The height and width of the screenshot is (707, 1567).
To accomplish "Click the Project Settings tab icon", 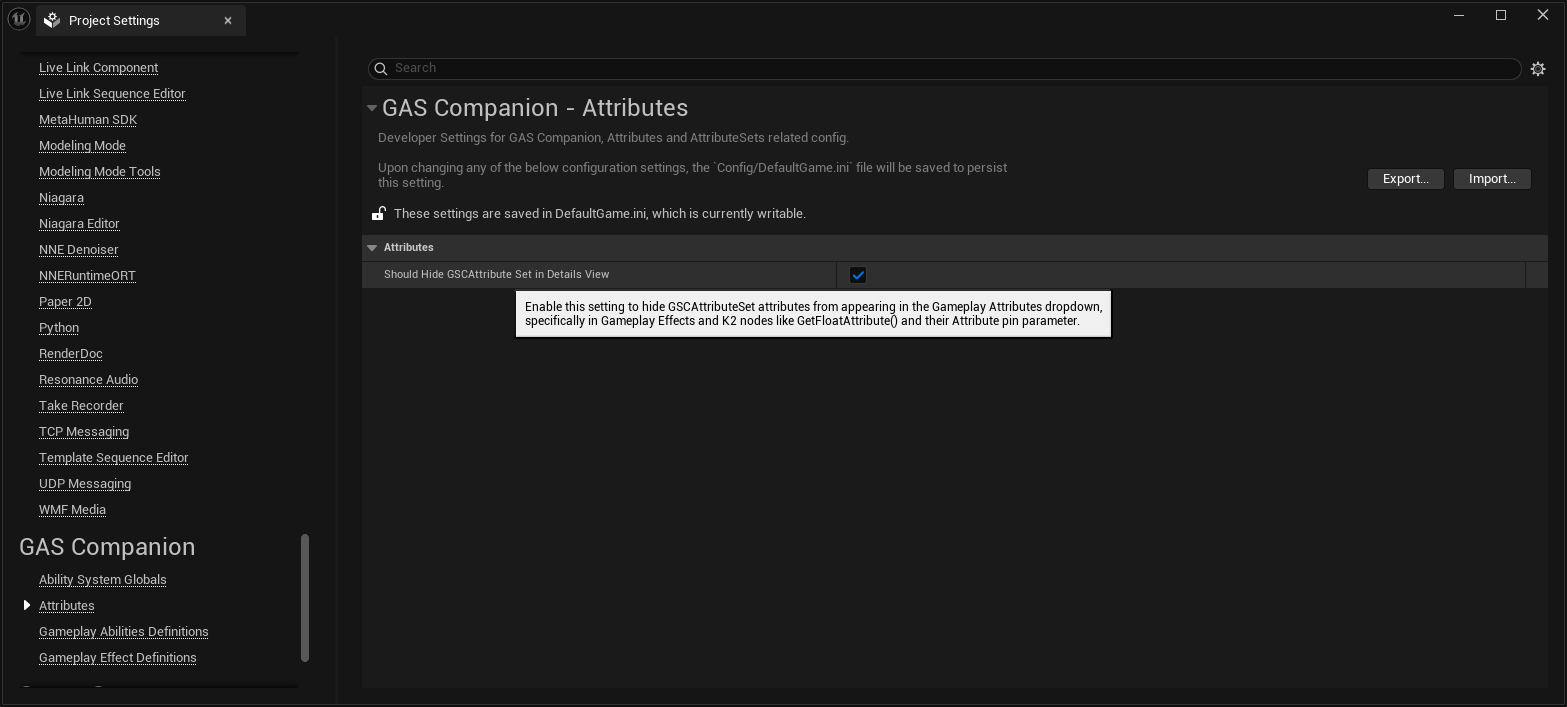I will point(53,20).
